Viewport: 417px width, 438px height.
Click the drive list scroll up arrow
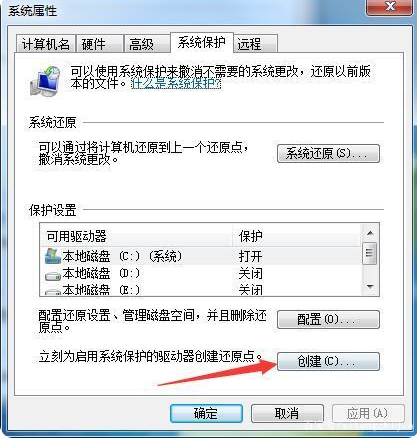tap(370, 233)
